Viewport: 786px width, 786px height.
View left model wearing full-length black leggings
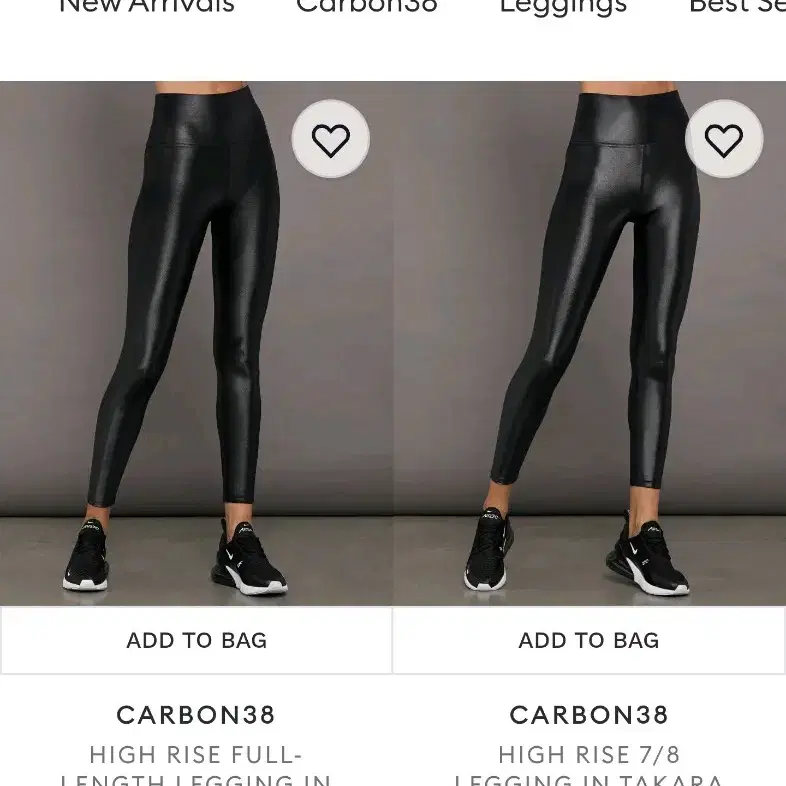(196, 343)
